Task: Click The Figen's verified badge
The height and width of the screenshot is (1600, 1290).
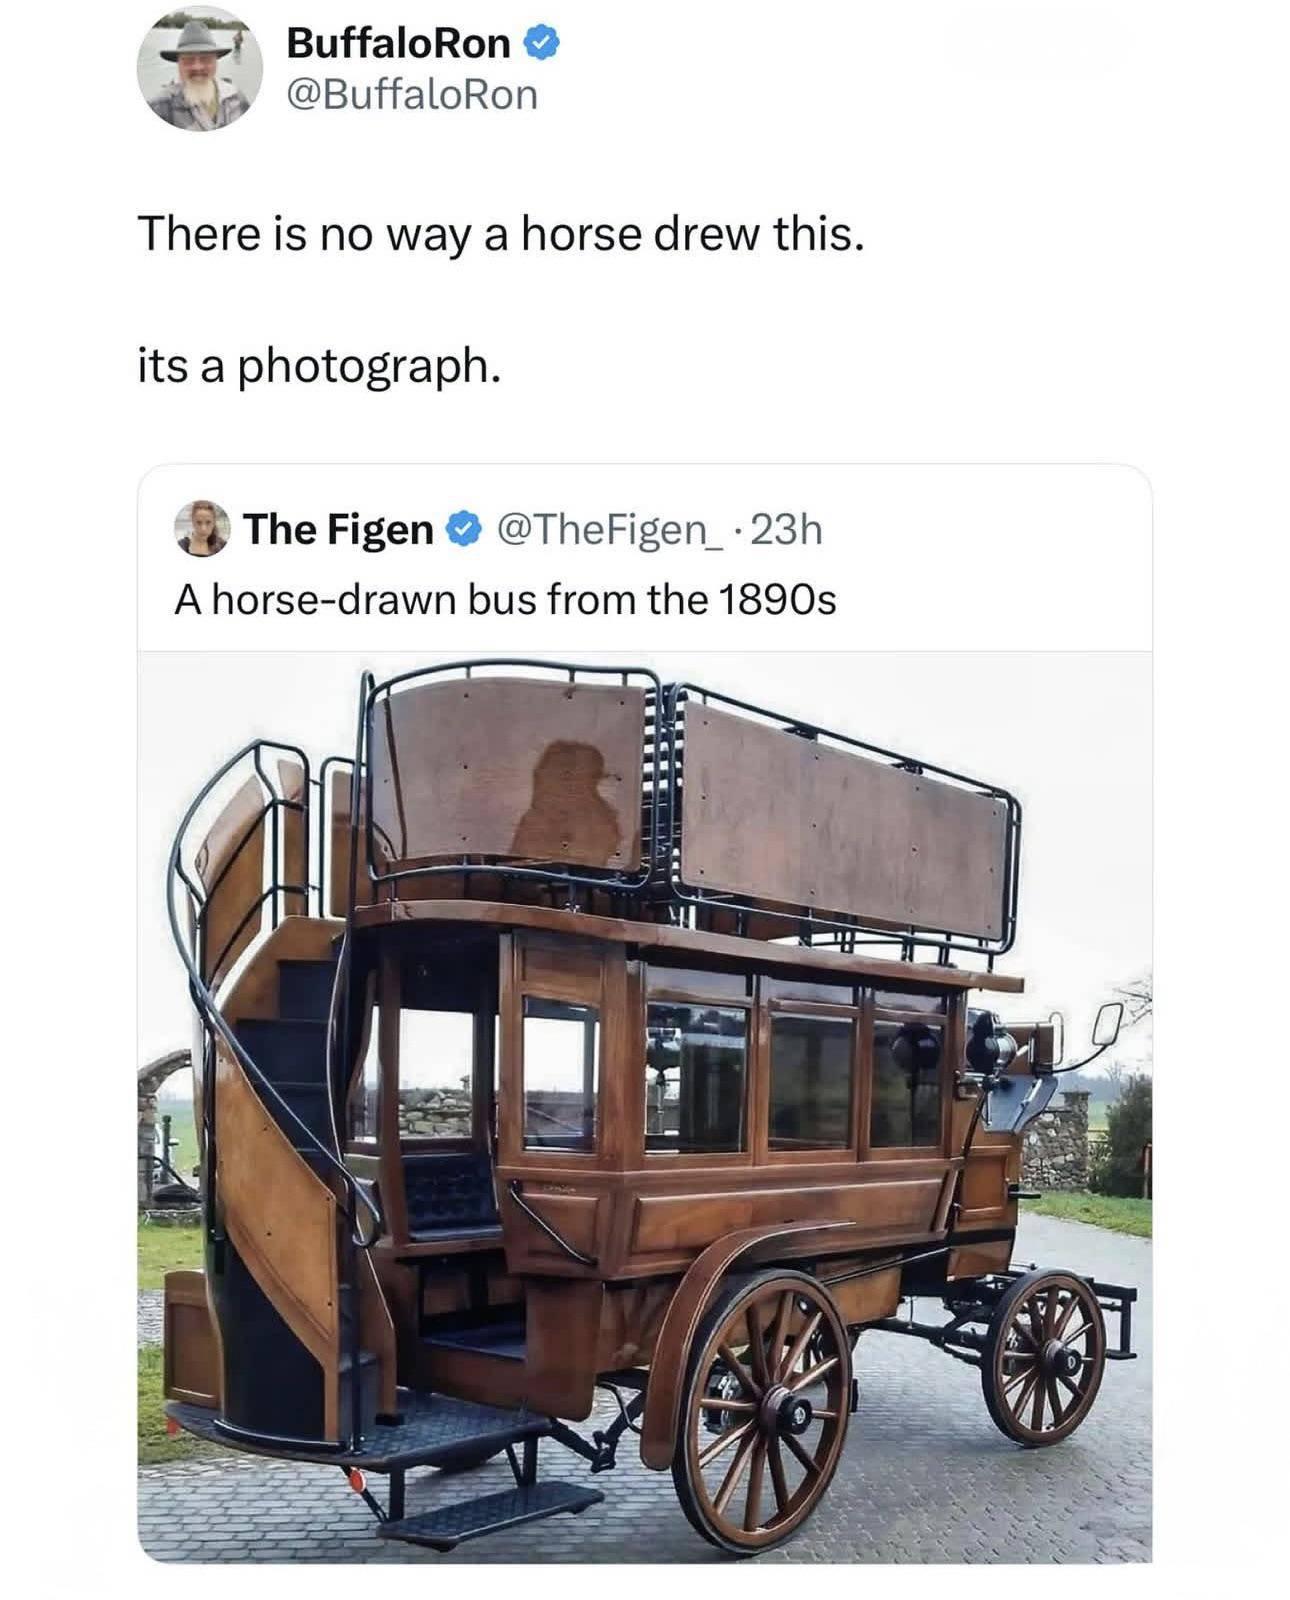Action: (462, 529)
